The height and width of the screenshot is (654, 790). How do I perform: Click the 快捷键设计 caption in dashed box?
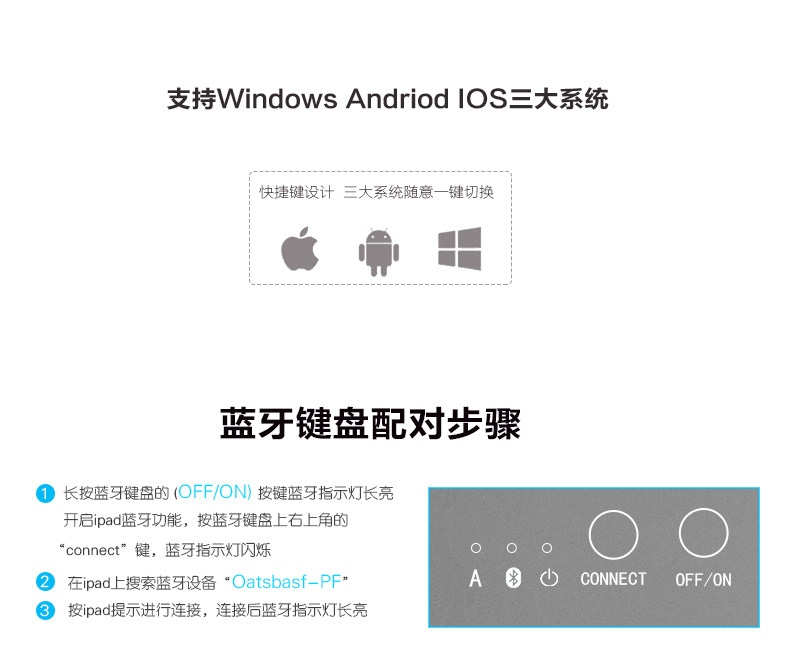click(296, 192)
